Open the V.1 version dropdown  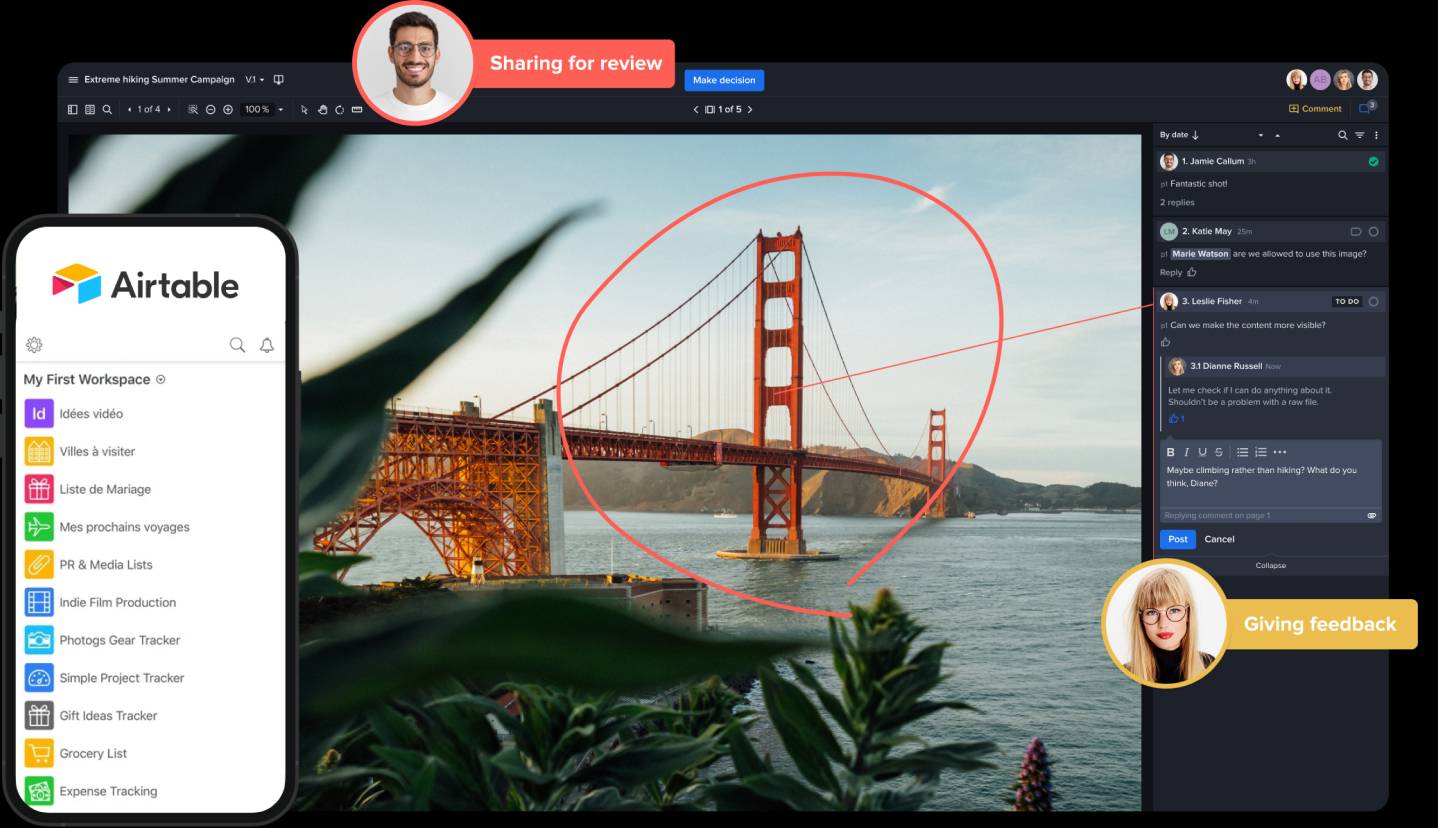click(x=255, y=80)
